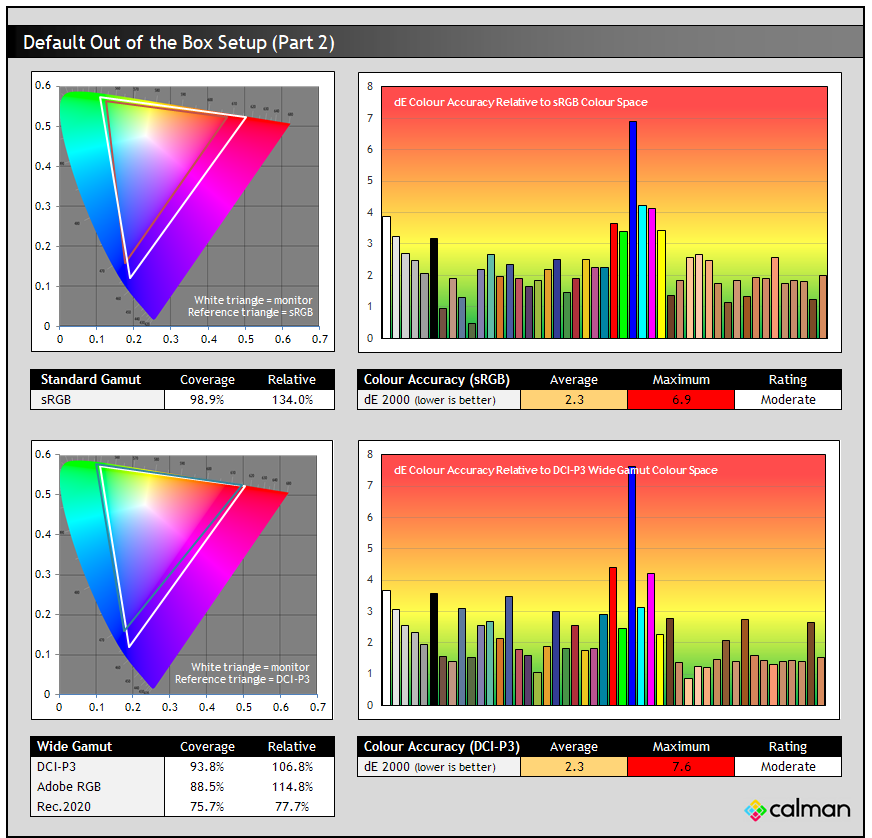Click the black bar in the sRGB chart
Image resolution: width=872 pixels, height=838 pixels.
point(434,288)
